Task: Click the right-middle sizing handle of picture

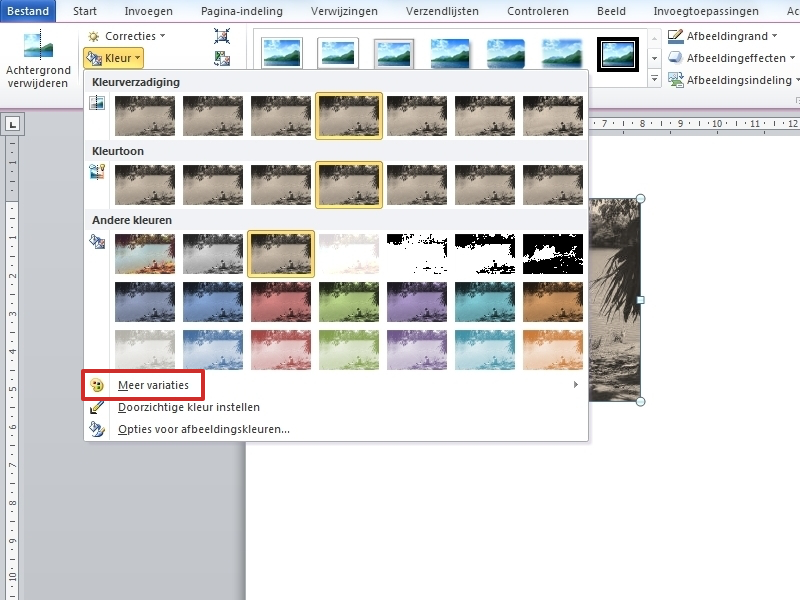Action: [641, 300]
